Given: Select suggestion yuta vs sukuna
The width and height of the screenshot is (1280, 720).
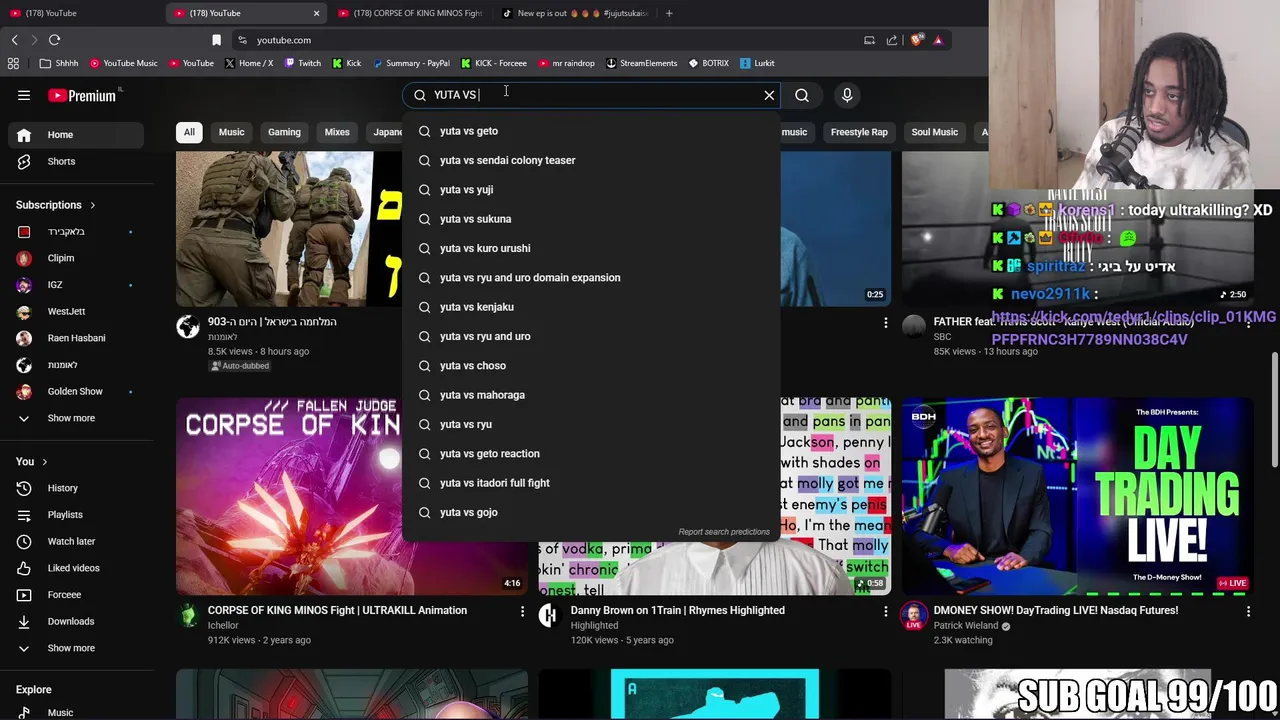Looking at the screenshot, I should coord(591,219).
